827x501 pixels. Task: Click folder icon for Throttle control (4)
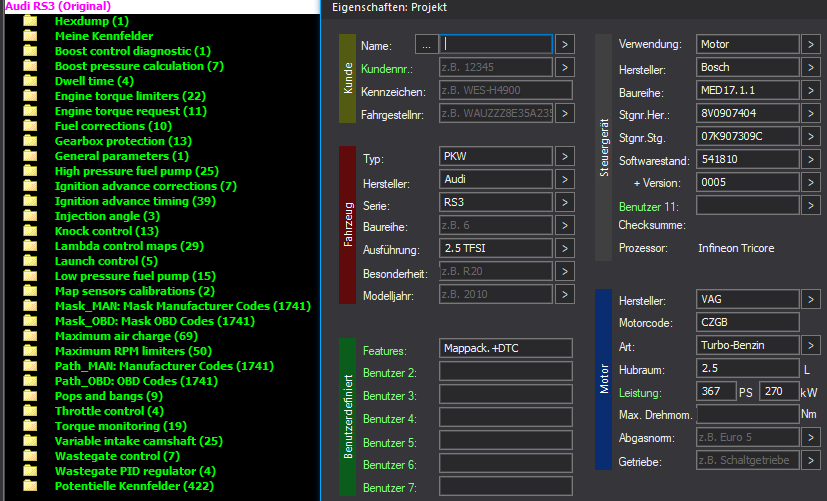point(31,411)
